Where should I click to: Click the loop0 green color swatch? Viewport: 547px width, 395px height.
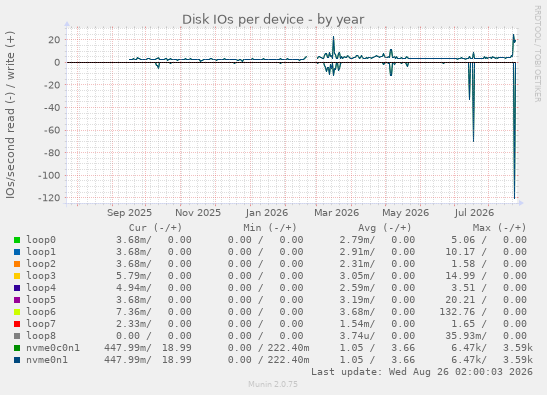point(17,240)
